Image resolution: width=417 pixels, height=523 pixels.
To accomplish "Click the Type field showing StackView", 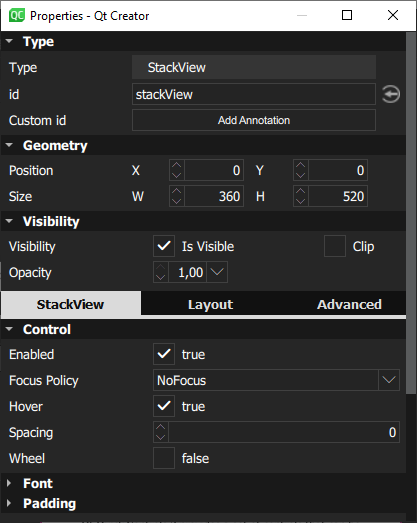I will point(254,67).
